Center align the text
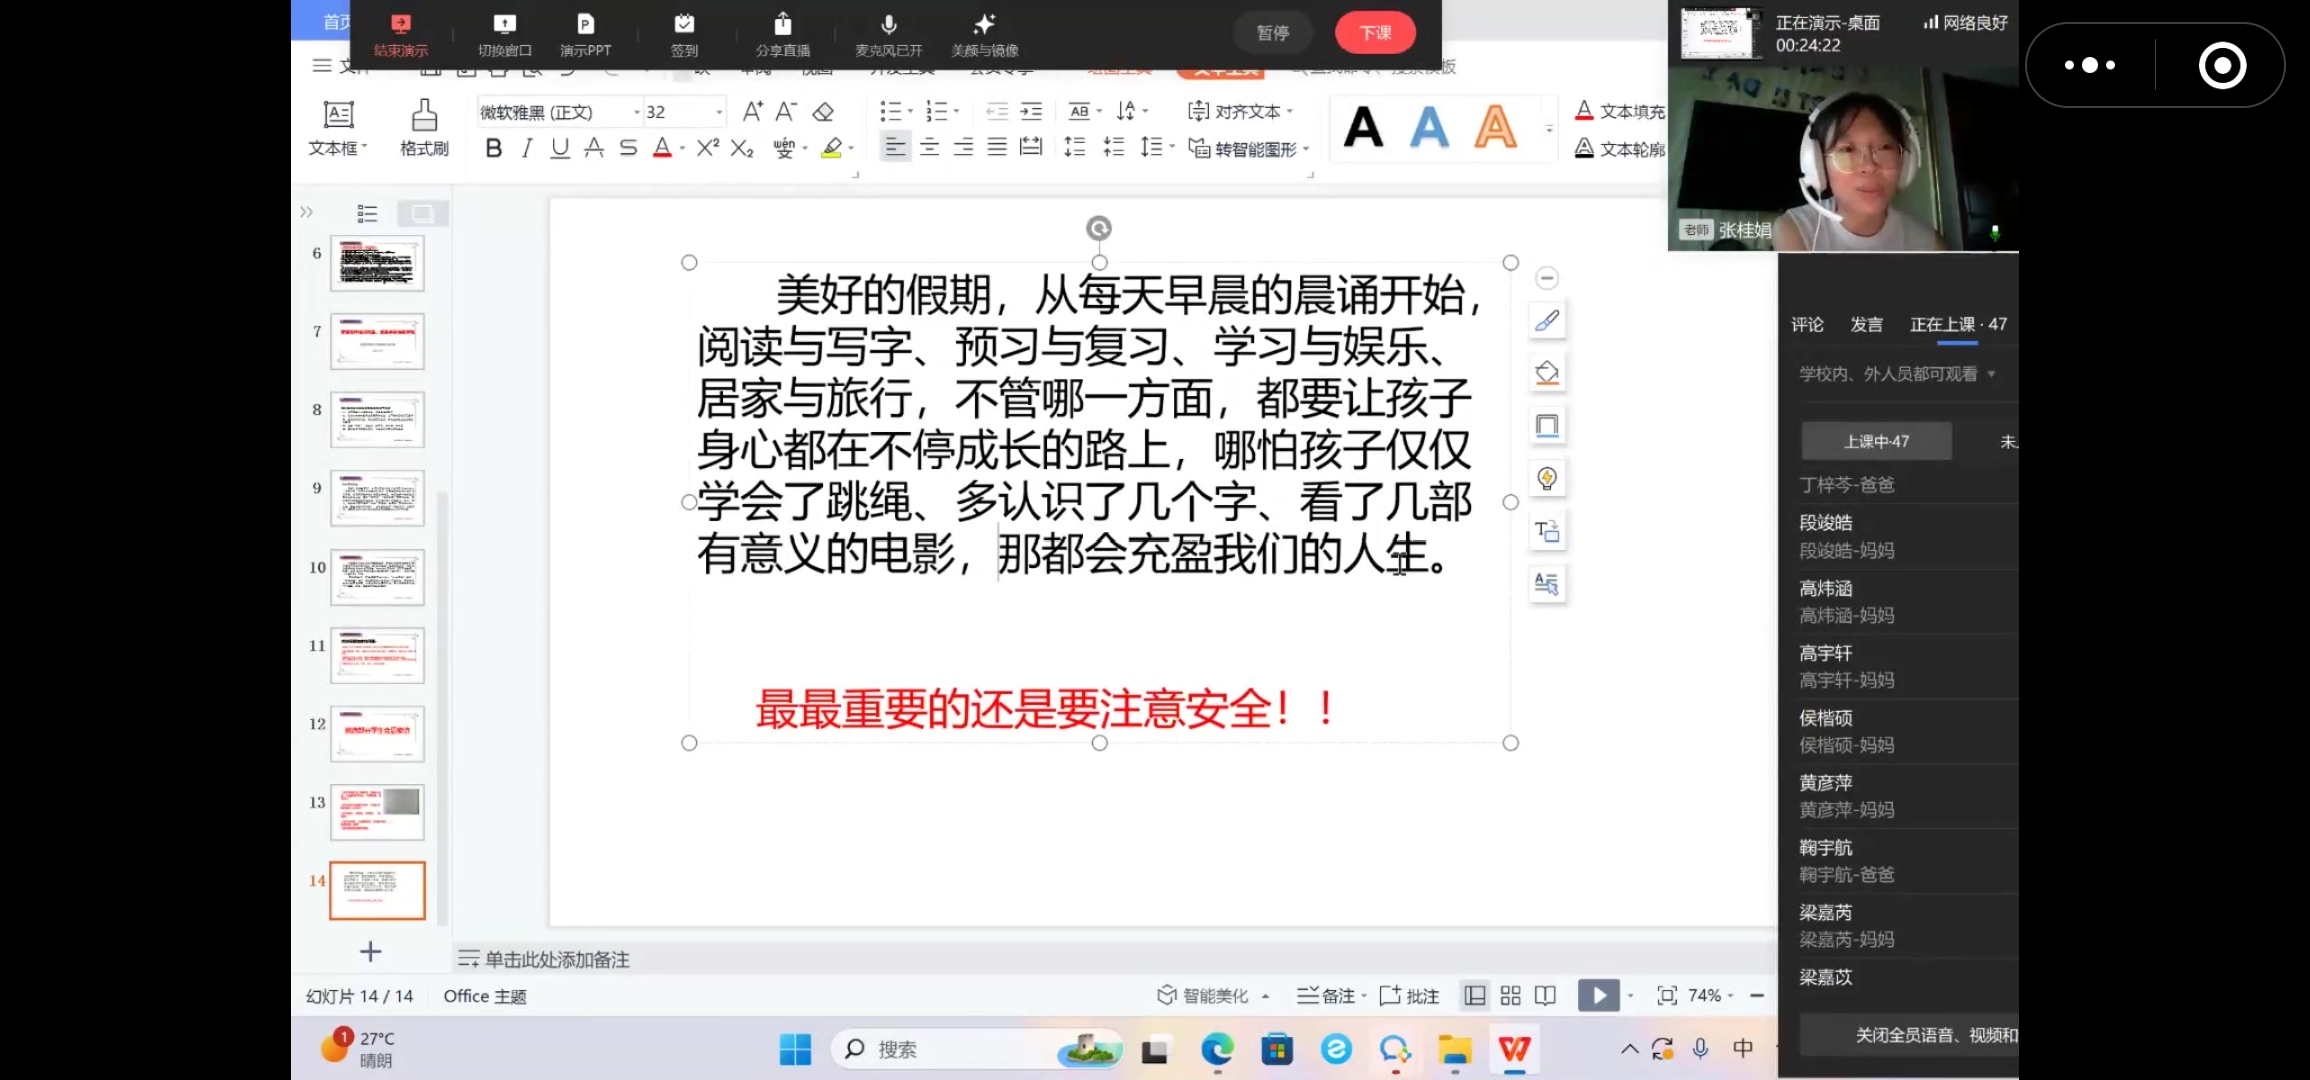 [x=929, y=148]
